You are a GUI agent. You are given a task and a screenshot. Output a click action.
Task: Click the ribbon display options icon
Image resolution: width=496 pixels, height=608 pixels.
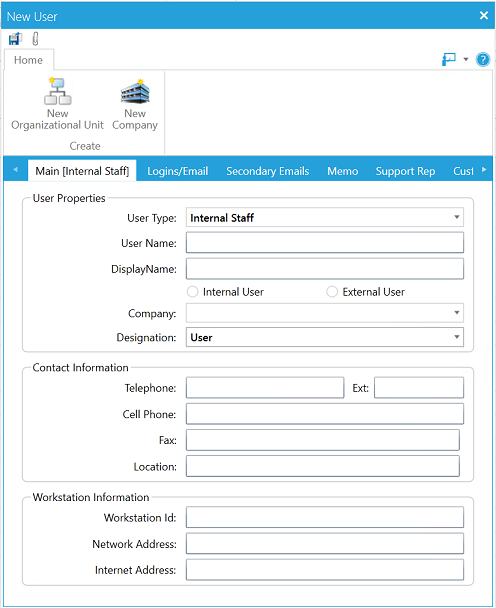click(449, 60)
